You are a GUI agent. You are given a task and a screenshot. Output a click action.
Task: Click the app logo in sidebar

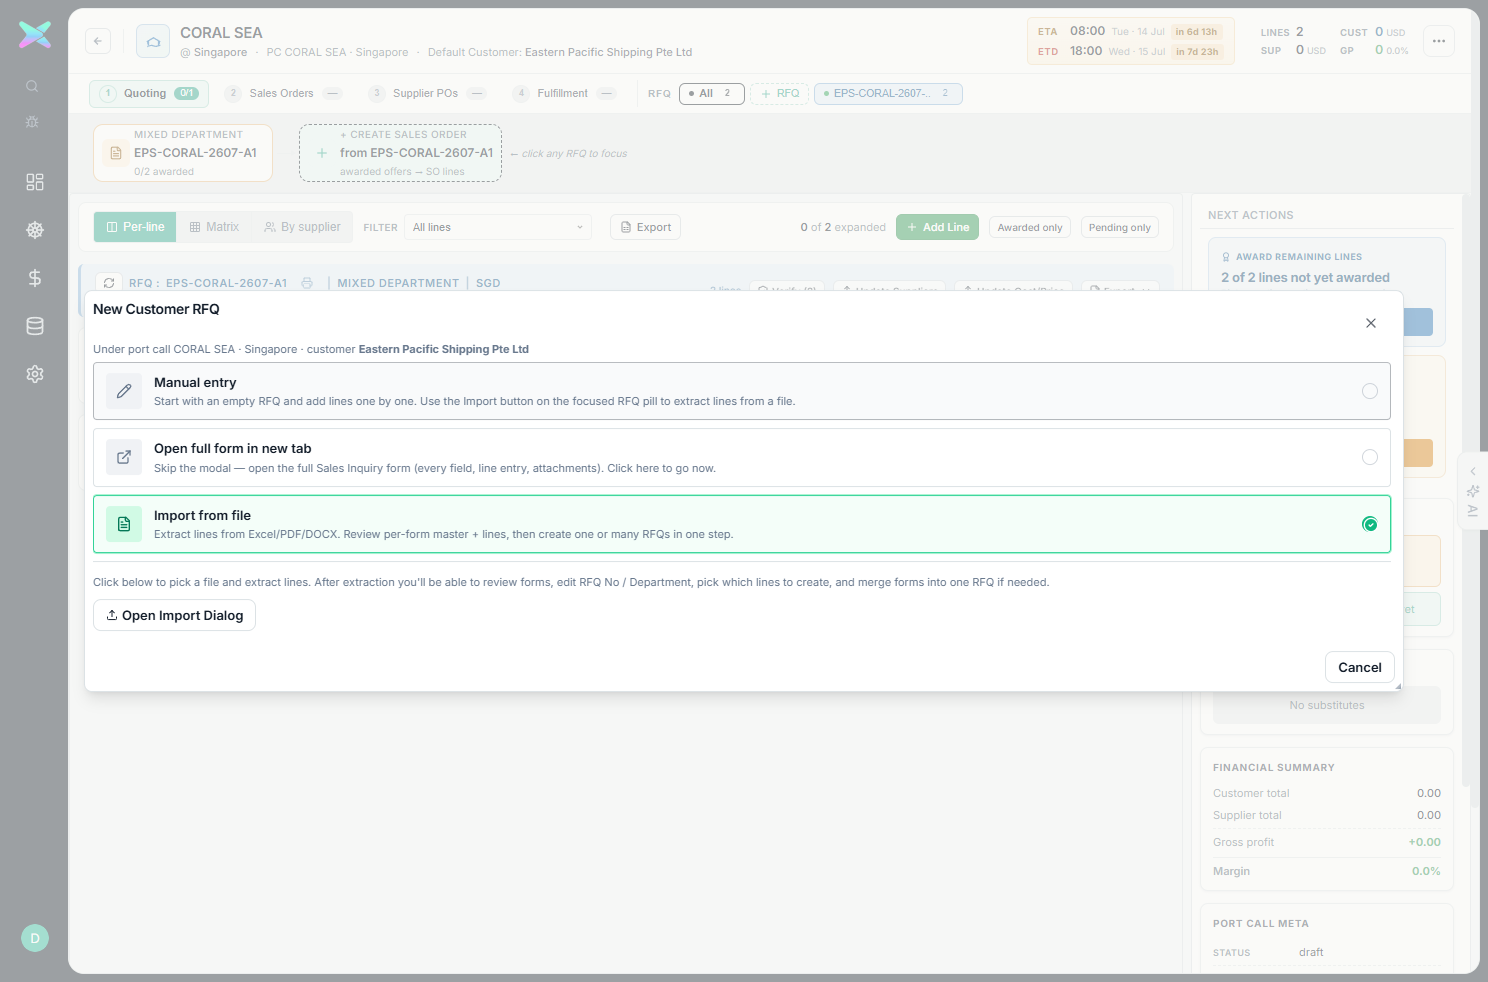(35, 35)
